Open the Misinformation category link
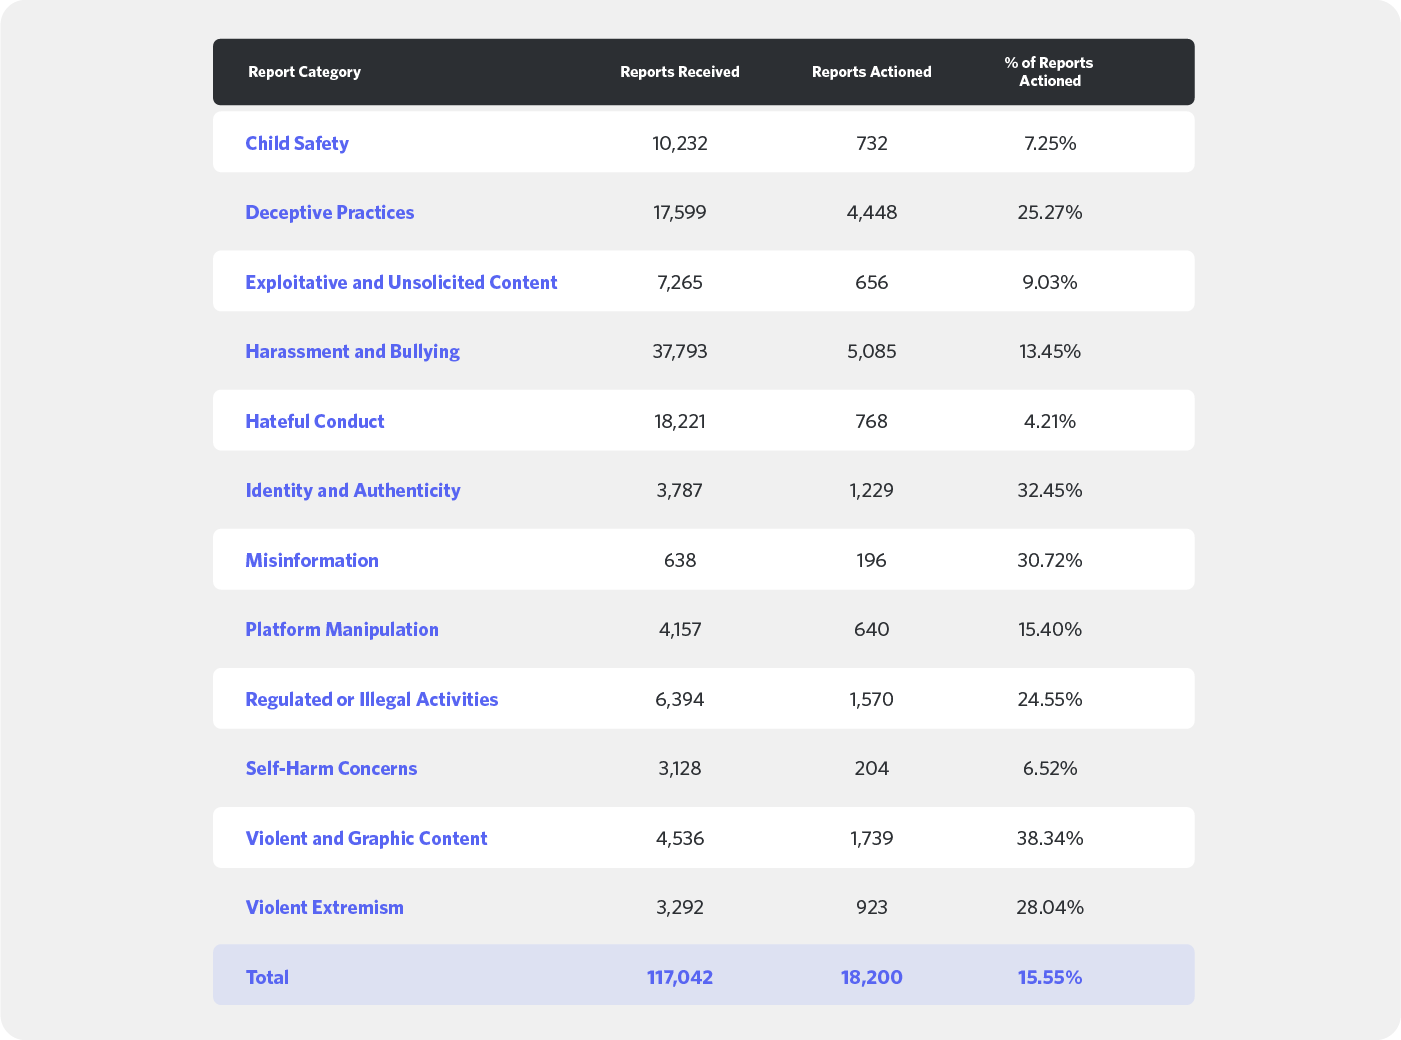This screenshot has height=1040, width=1401. (312, 560)
